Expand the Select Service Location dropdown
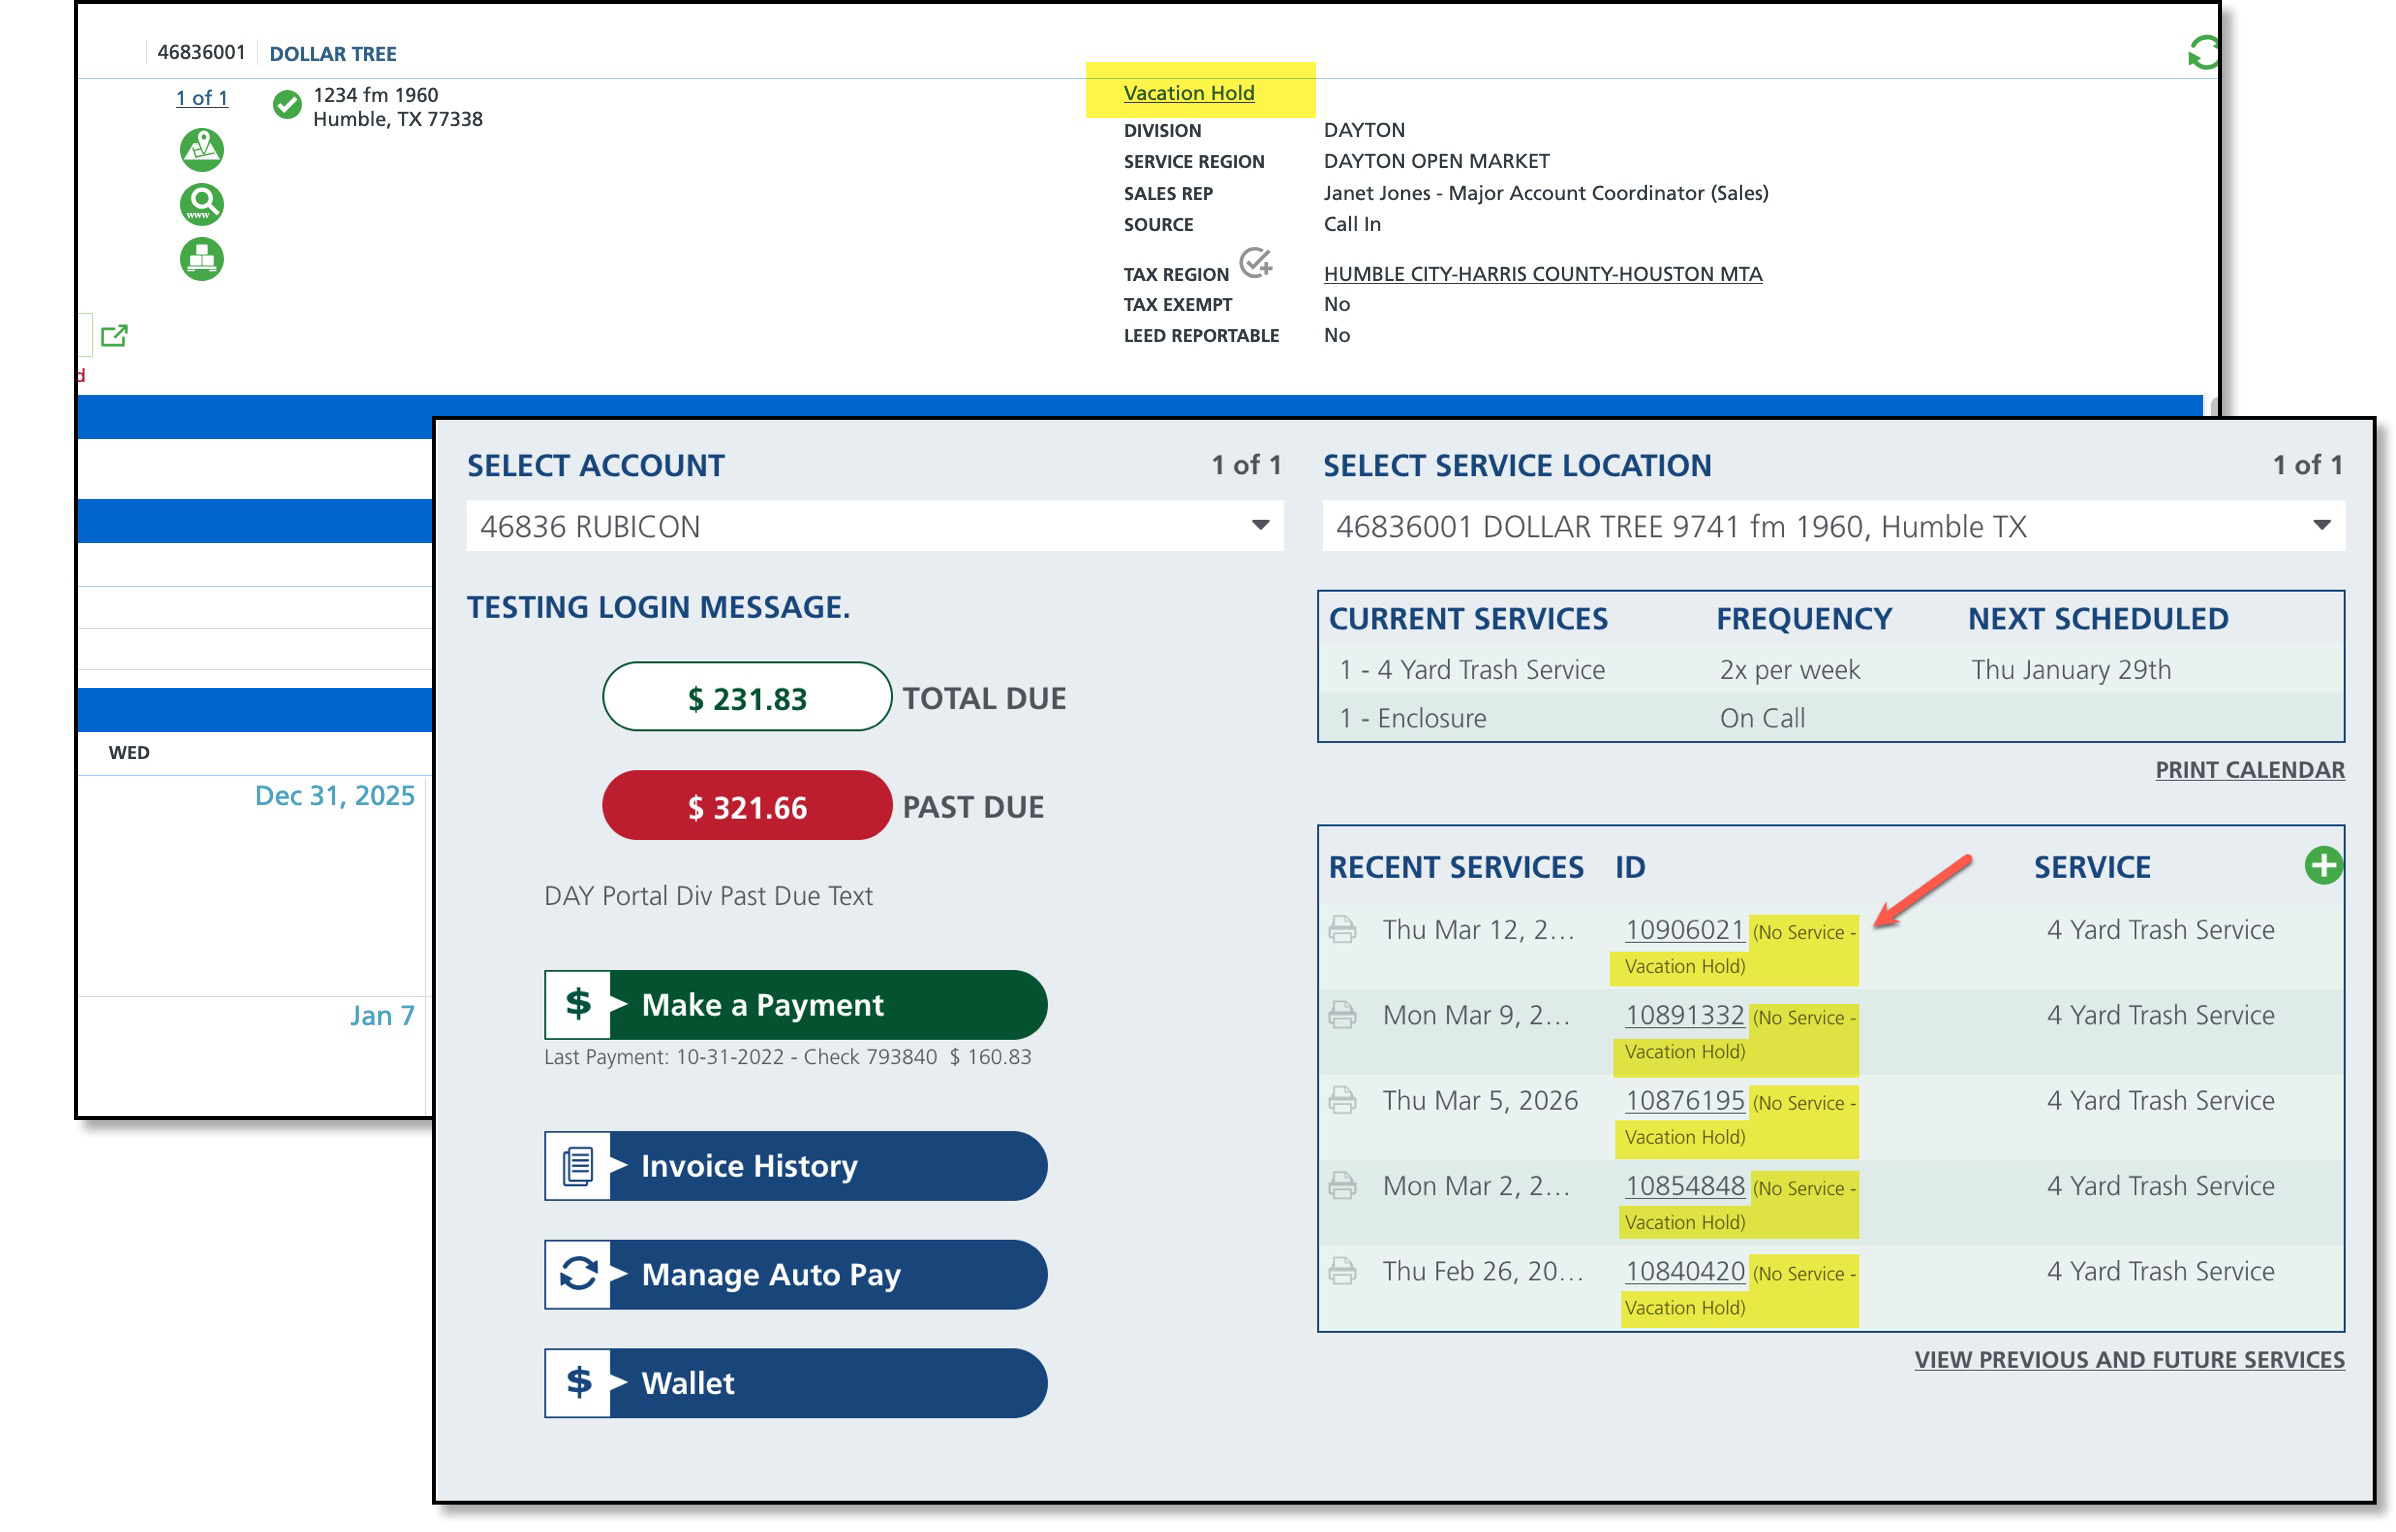The width and height of the screenshot is (2396, 1532). coord(2321,526)
